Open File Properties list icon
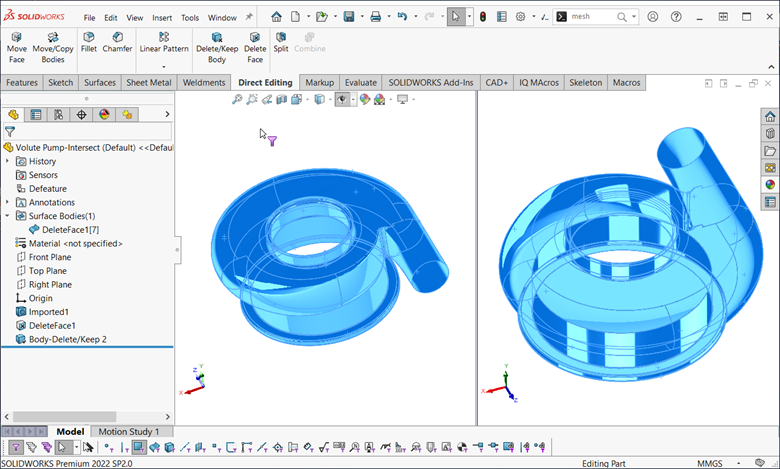The image size is (780, 469). 501,17
